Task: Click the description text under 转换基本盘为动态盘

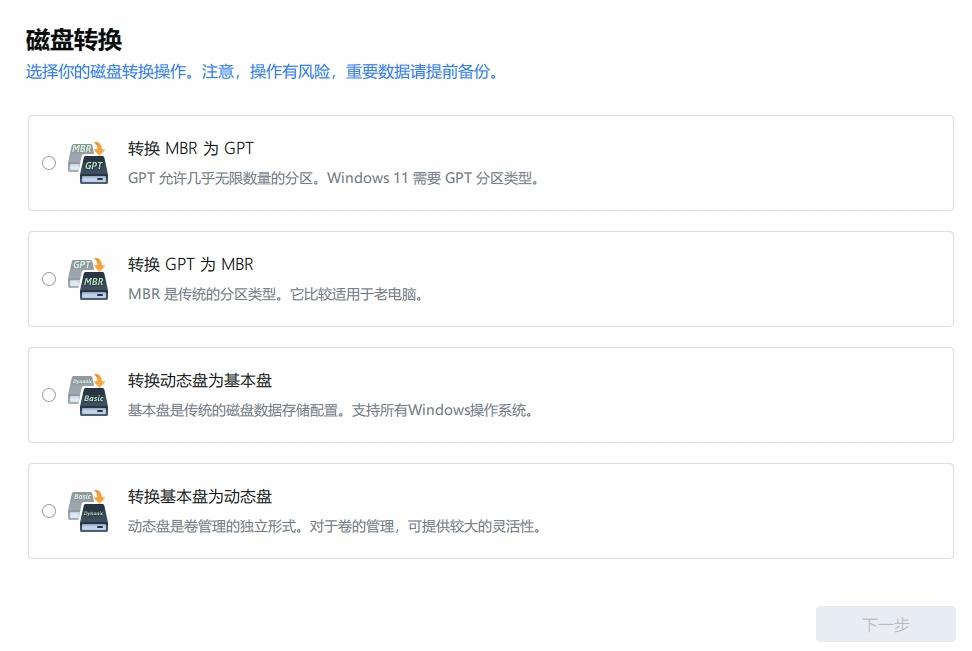Action: tap(333, 527)
